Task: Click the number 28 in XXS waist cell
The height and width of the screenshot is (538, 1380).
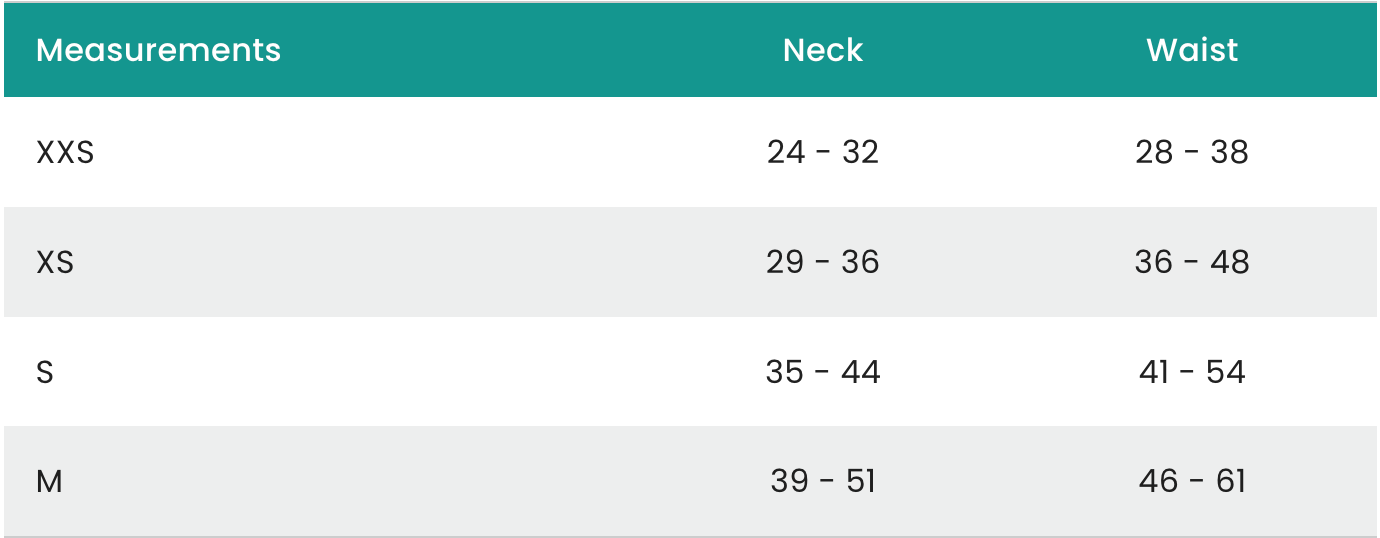Action: pyautogui.click(x=1154, y=152)
